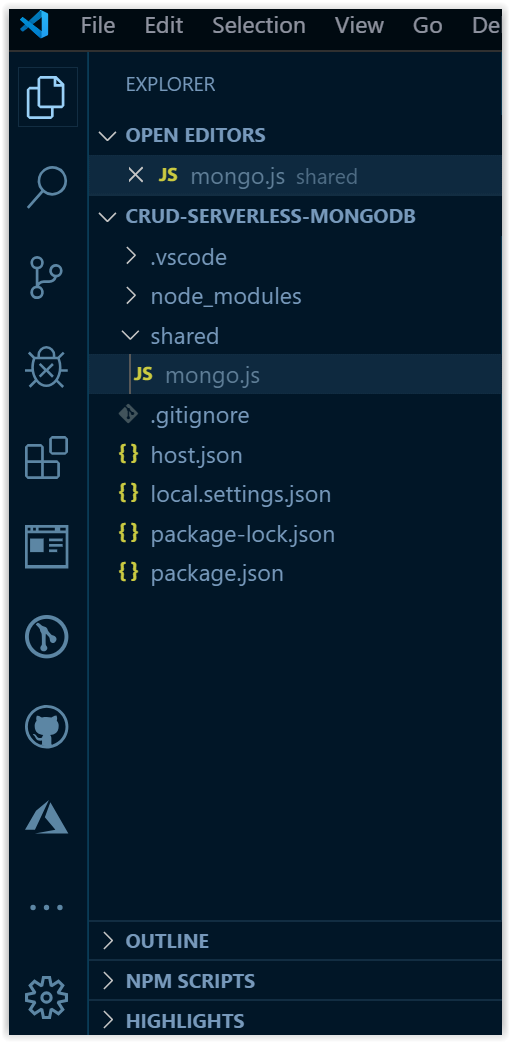Image resolution: width=510 pixels, height=1043 pixels.
Task: Open the Selection menu
Action: point(259,26)
